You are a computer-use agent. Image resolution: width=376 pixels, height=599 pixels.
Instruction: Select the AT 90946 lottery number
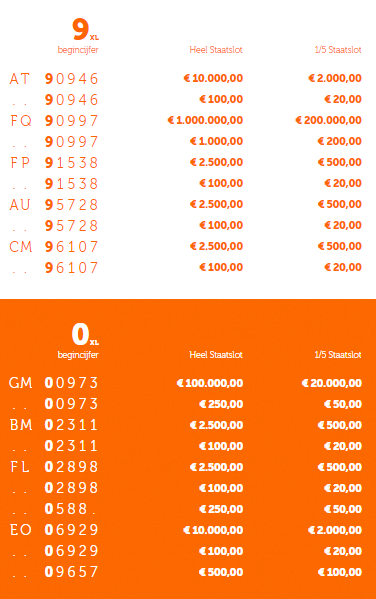click(54, 78)
